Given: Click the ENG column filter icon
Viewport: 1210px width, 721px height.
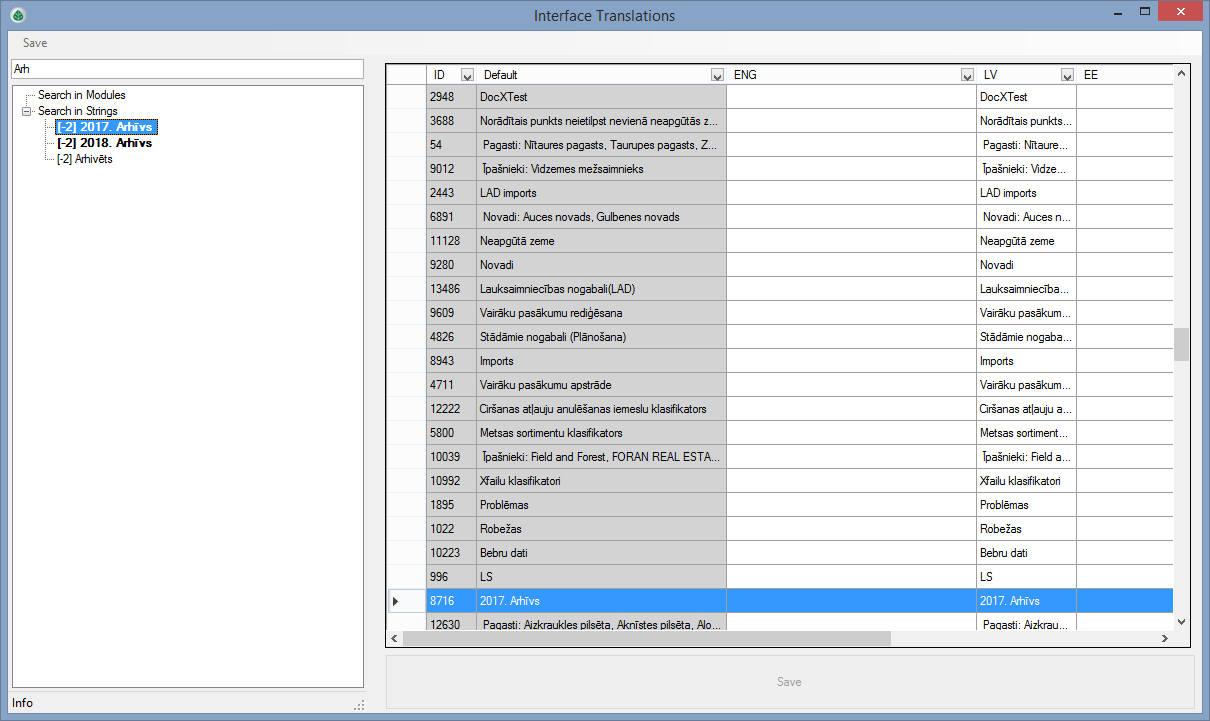Looking at the screenshot, I should click(x=967, y=74).
